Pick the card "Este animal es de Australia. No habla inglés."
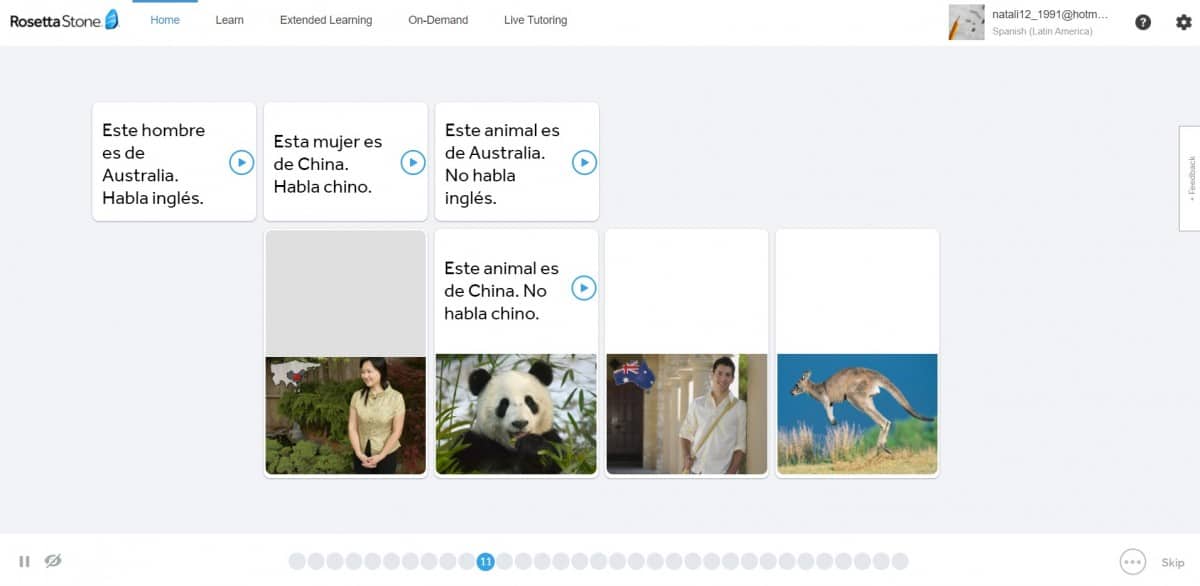The image size is (1200, 586). point(517,162)
